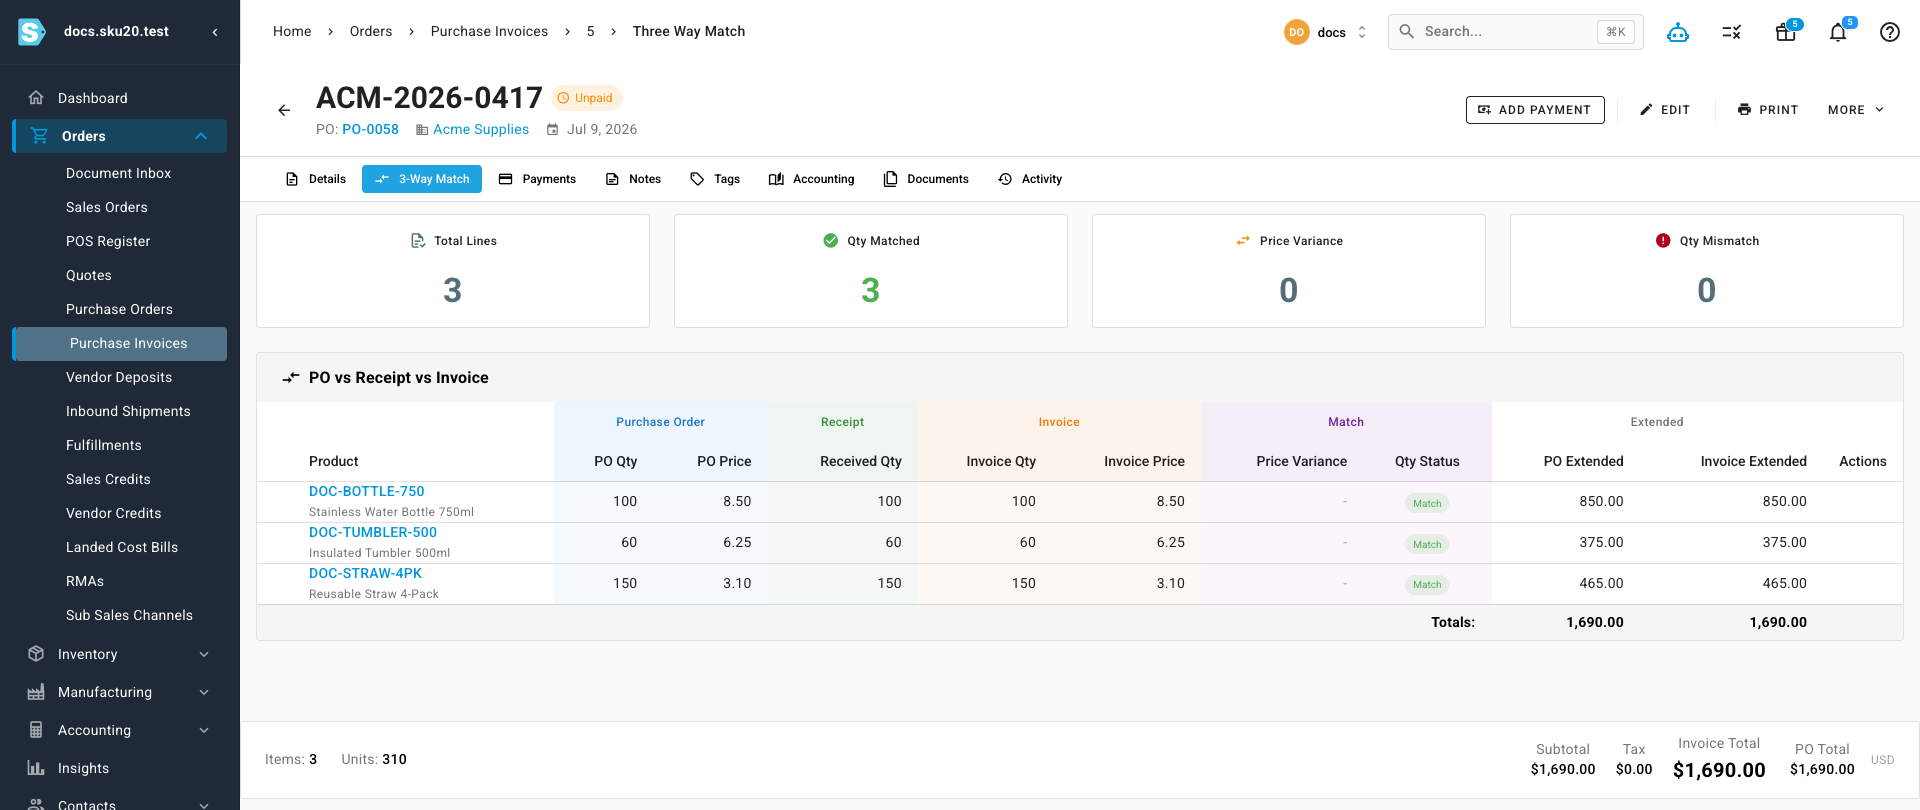Open the Notes tab
Screen dimensions: 1920x810
pos(634,179)
